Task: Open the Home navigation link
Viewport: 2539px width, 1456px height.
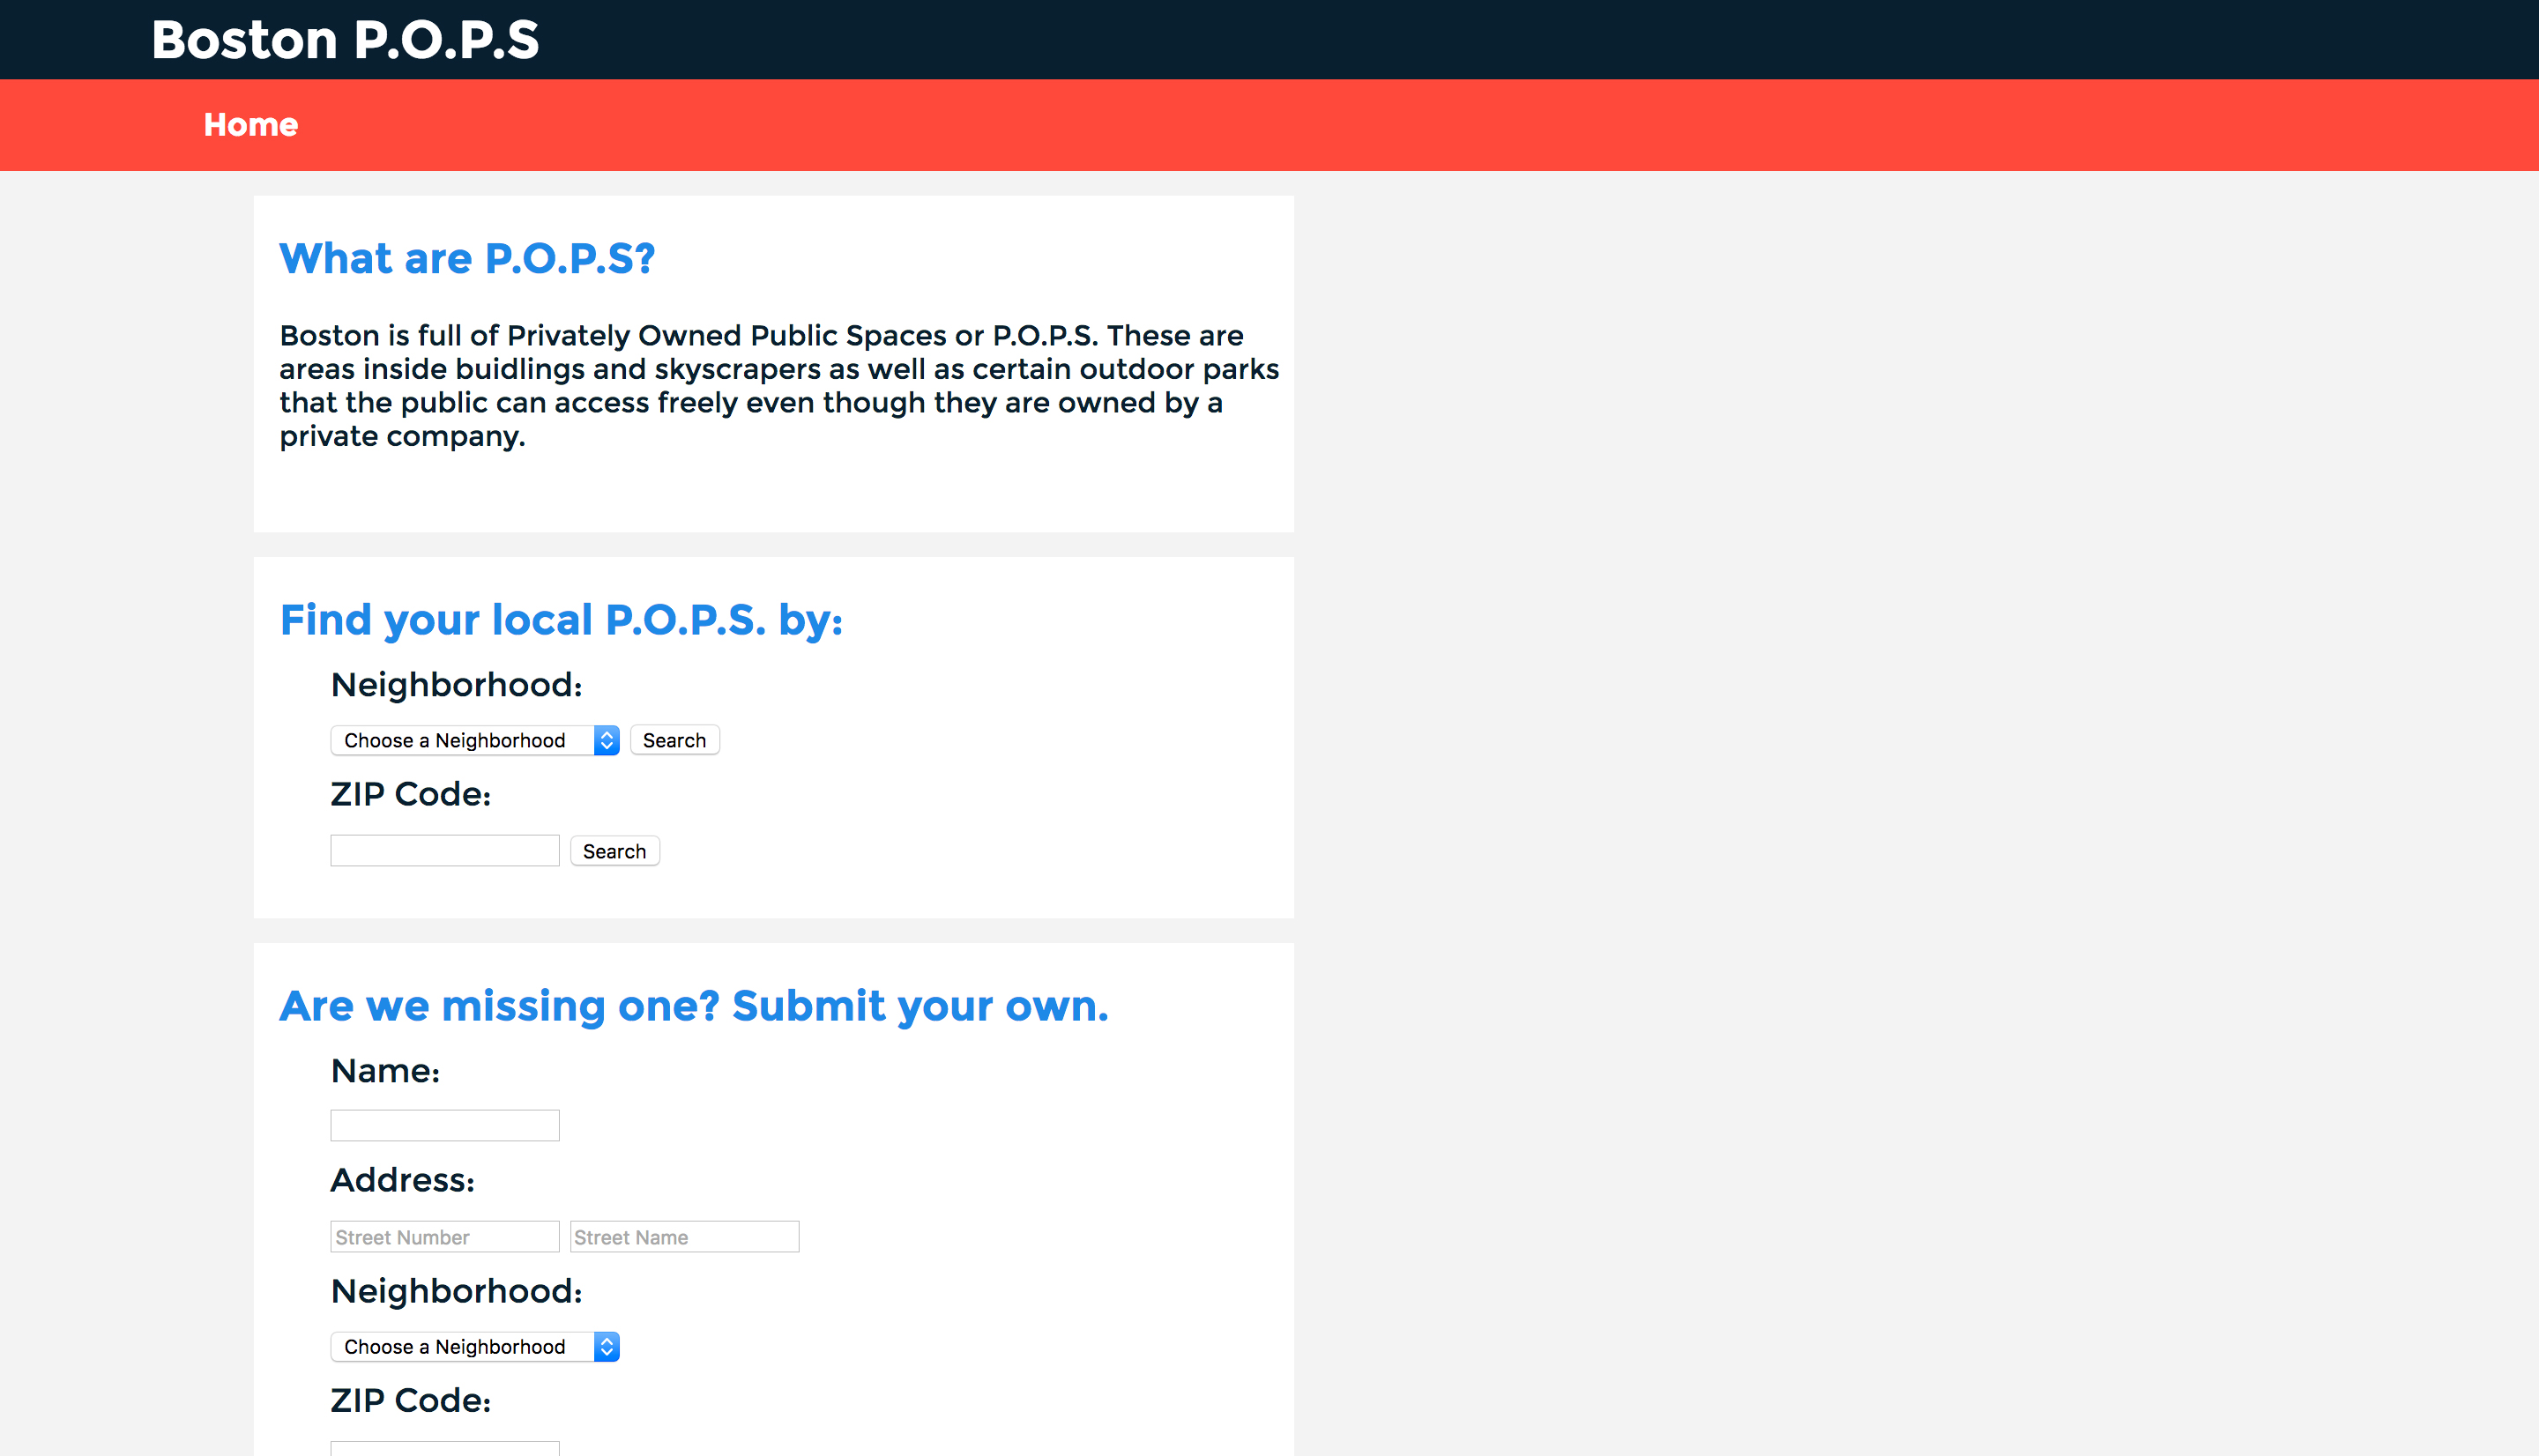Action: point(250,125)
